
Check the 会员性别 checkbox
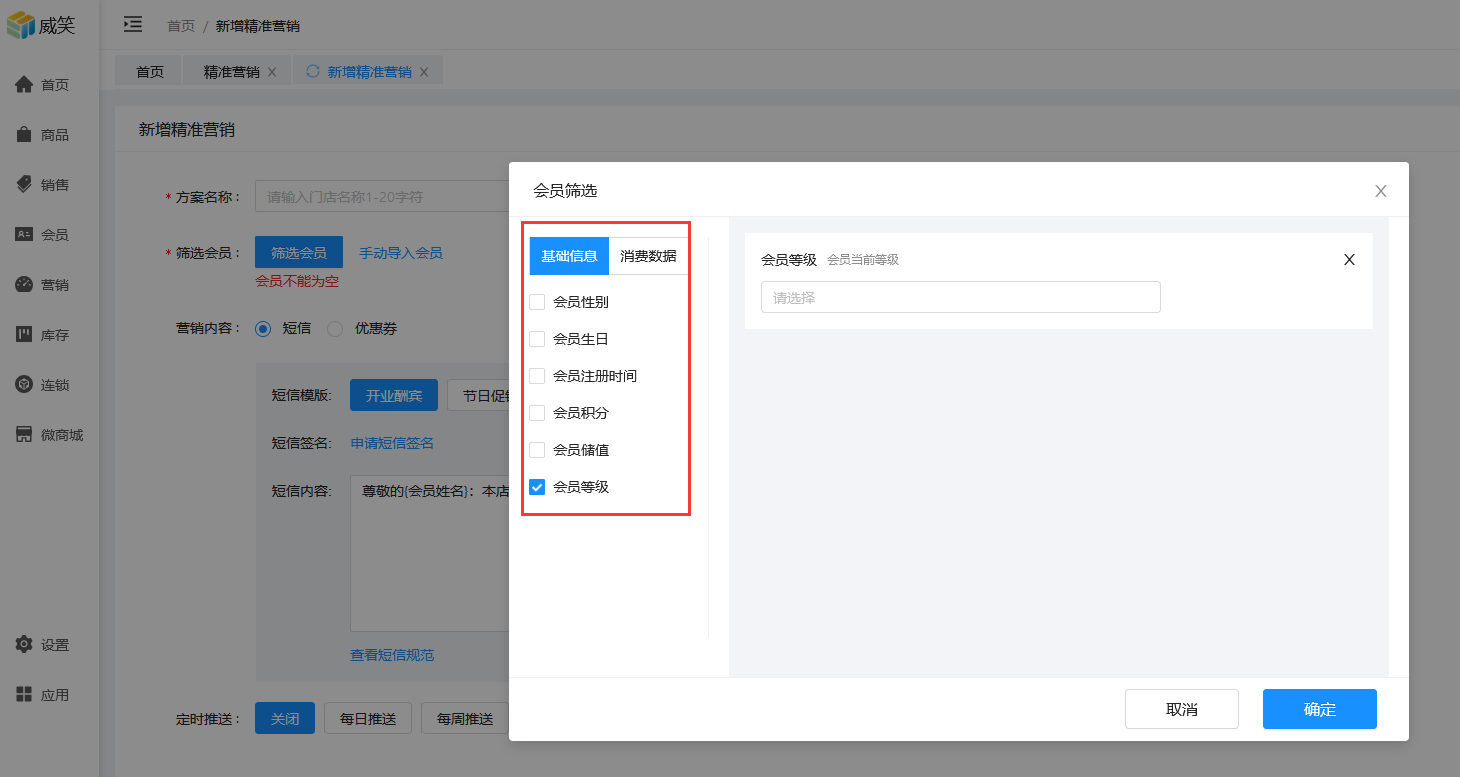coord(537,302)
